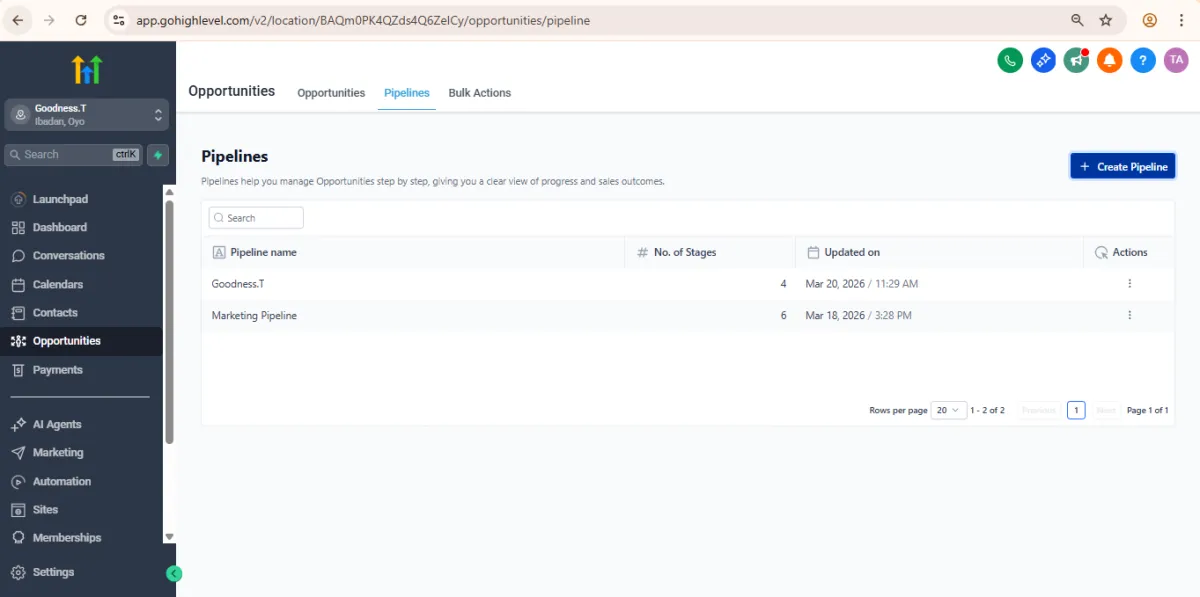Open the Marketing Pipeline row

[x=688, y=315]
